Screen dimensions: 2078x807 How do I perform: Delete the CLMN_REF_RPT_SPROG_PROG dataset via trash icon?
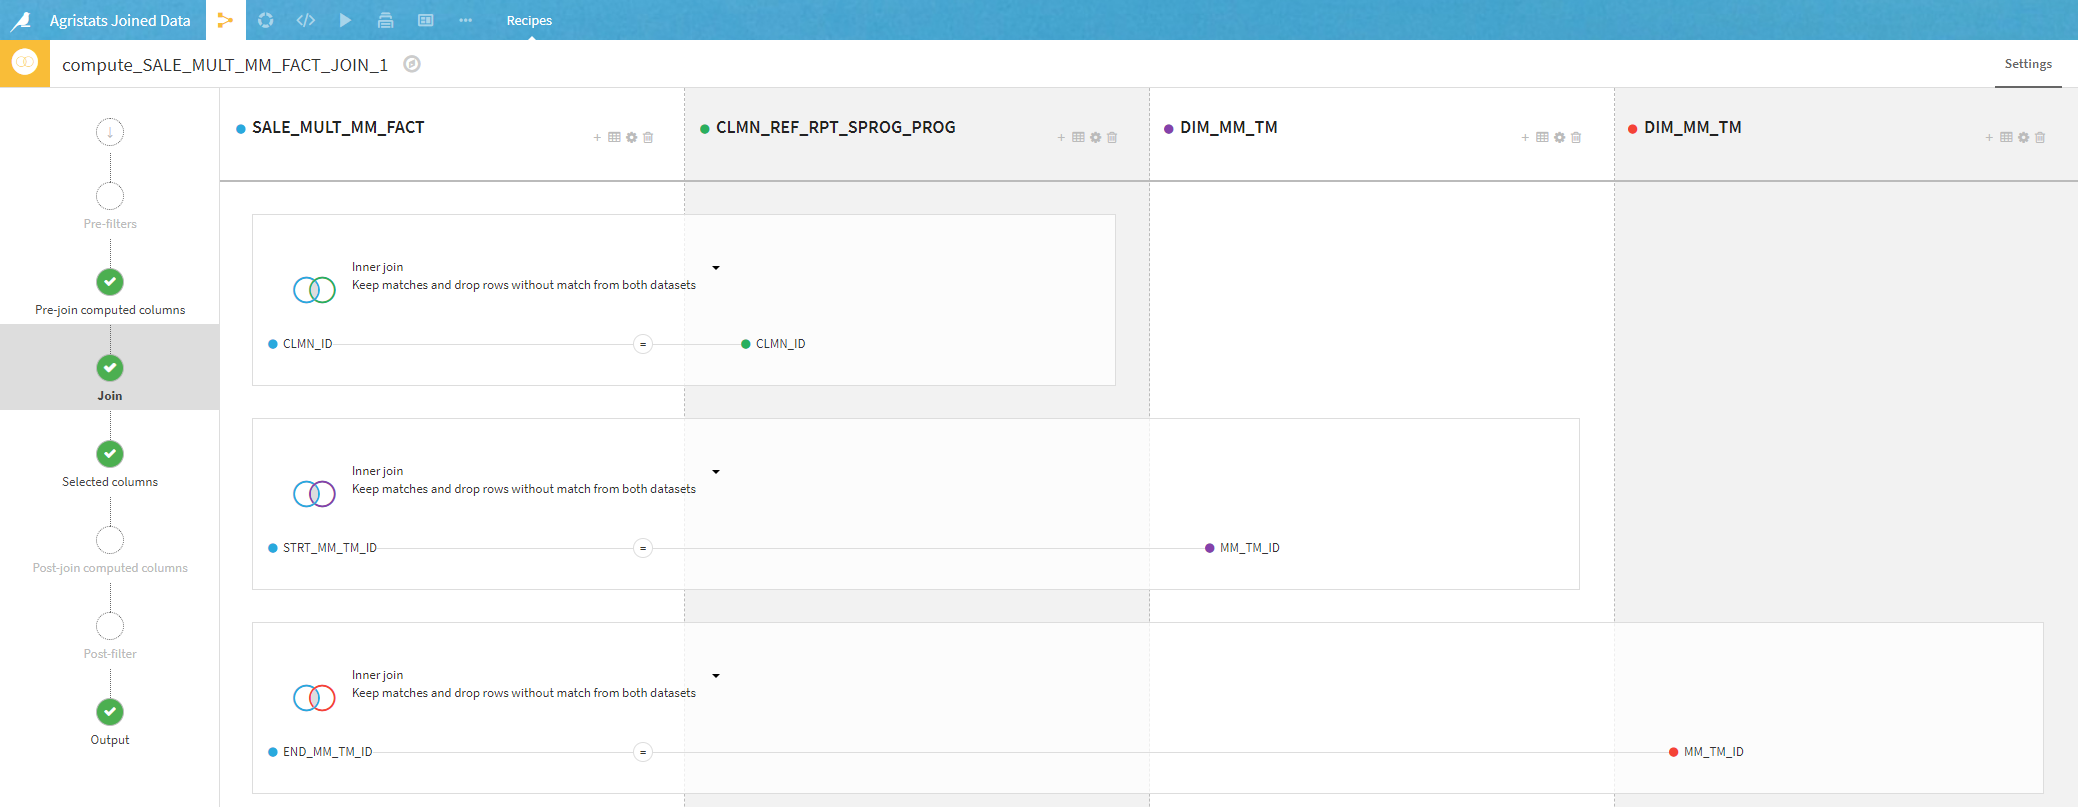1112,137
